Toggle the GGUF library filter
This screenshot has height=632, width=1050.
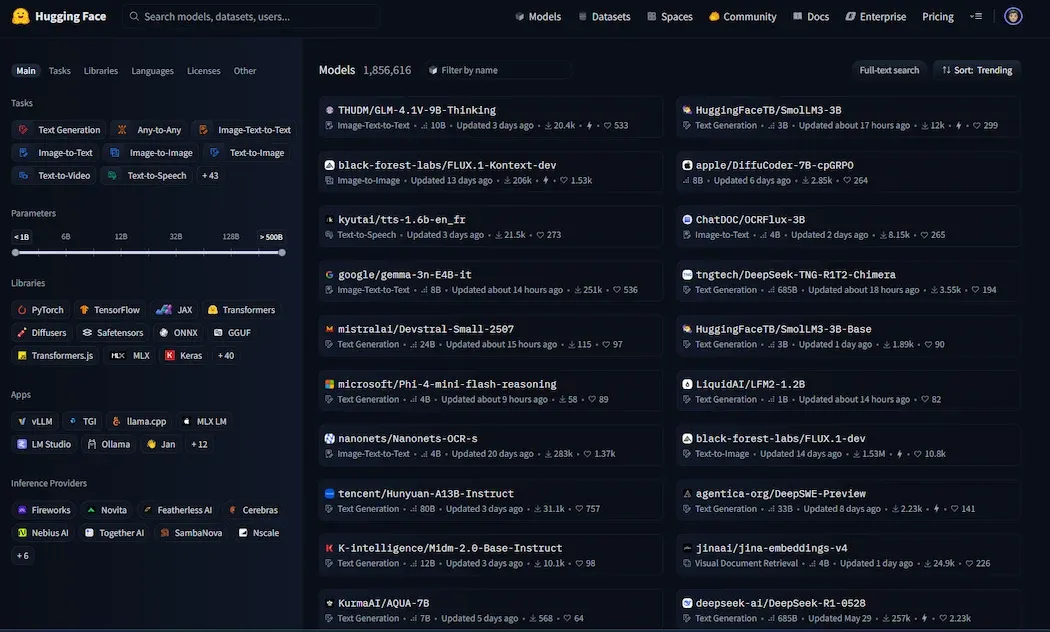pos(232,333)
